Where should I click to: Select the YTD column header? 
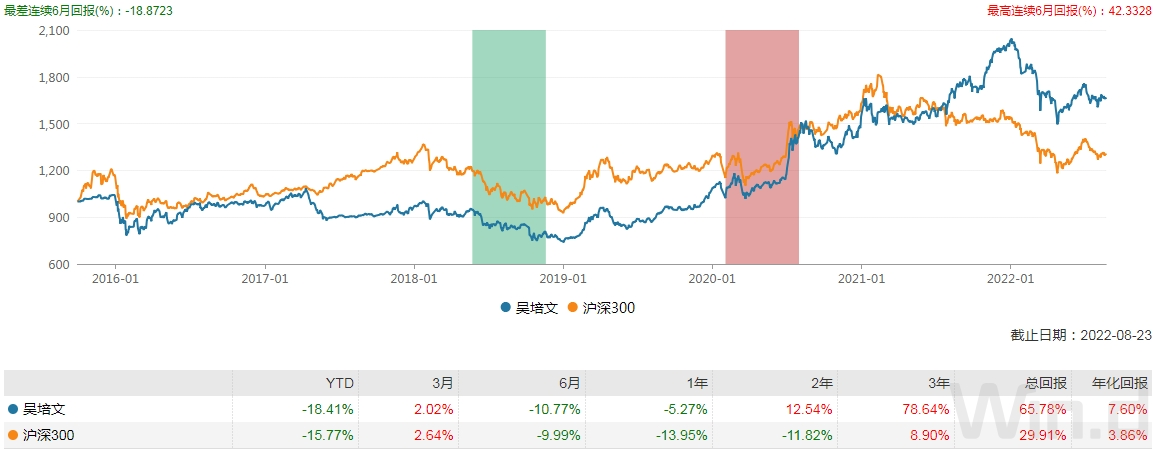342,383
